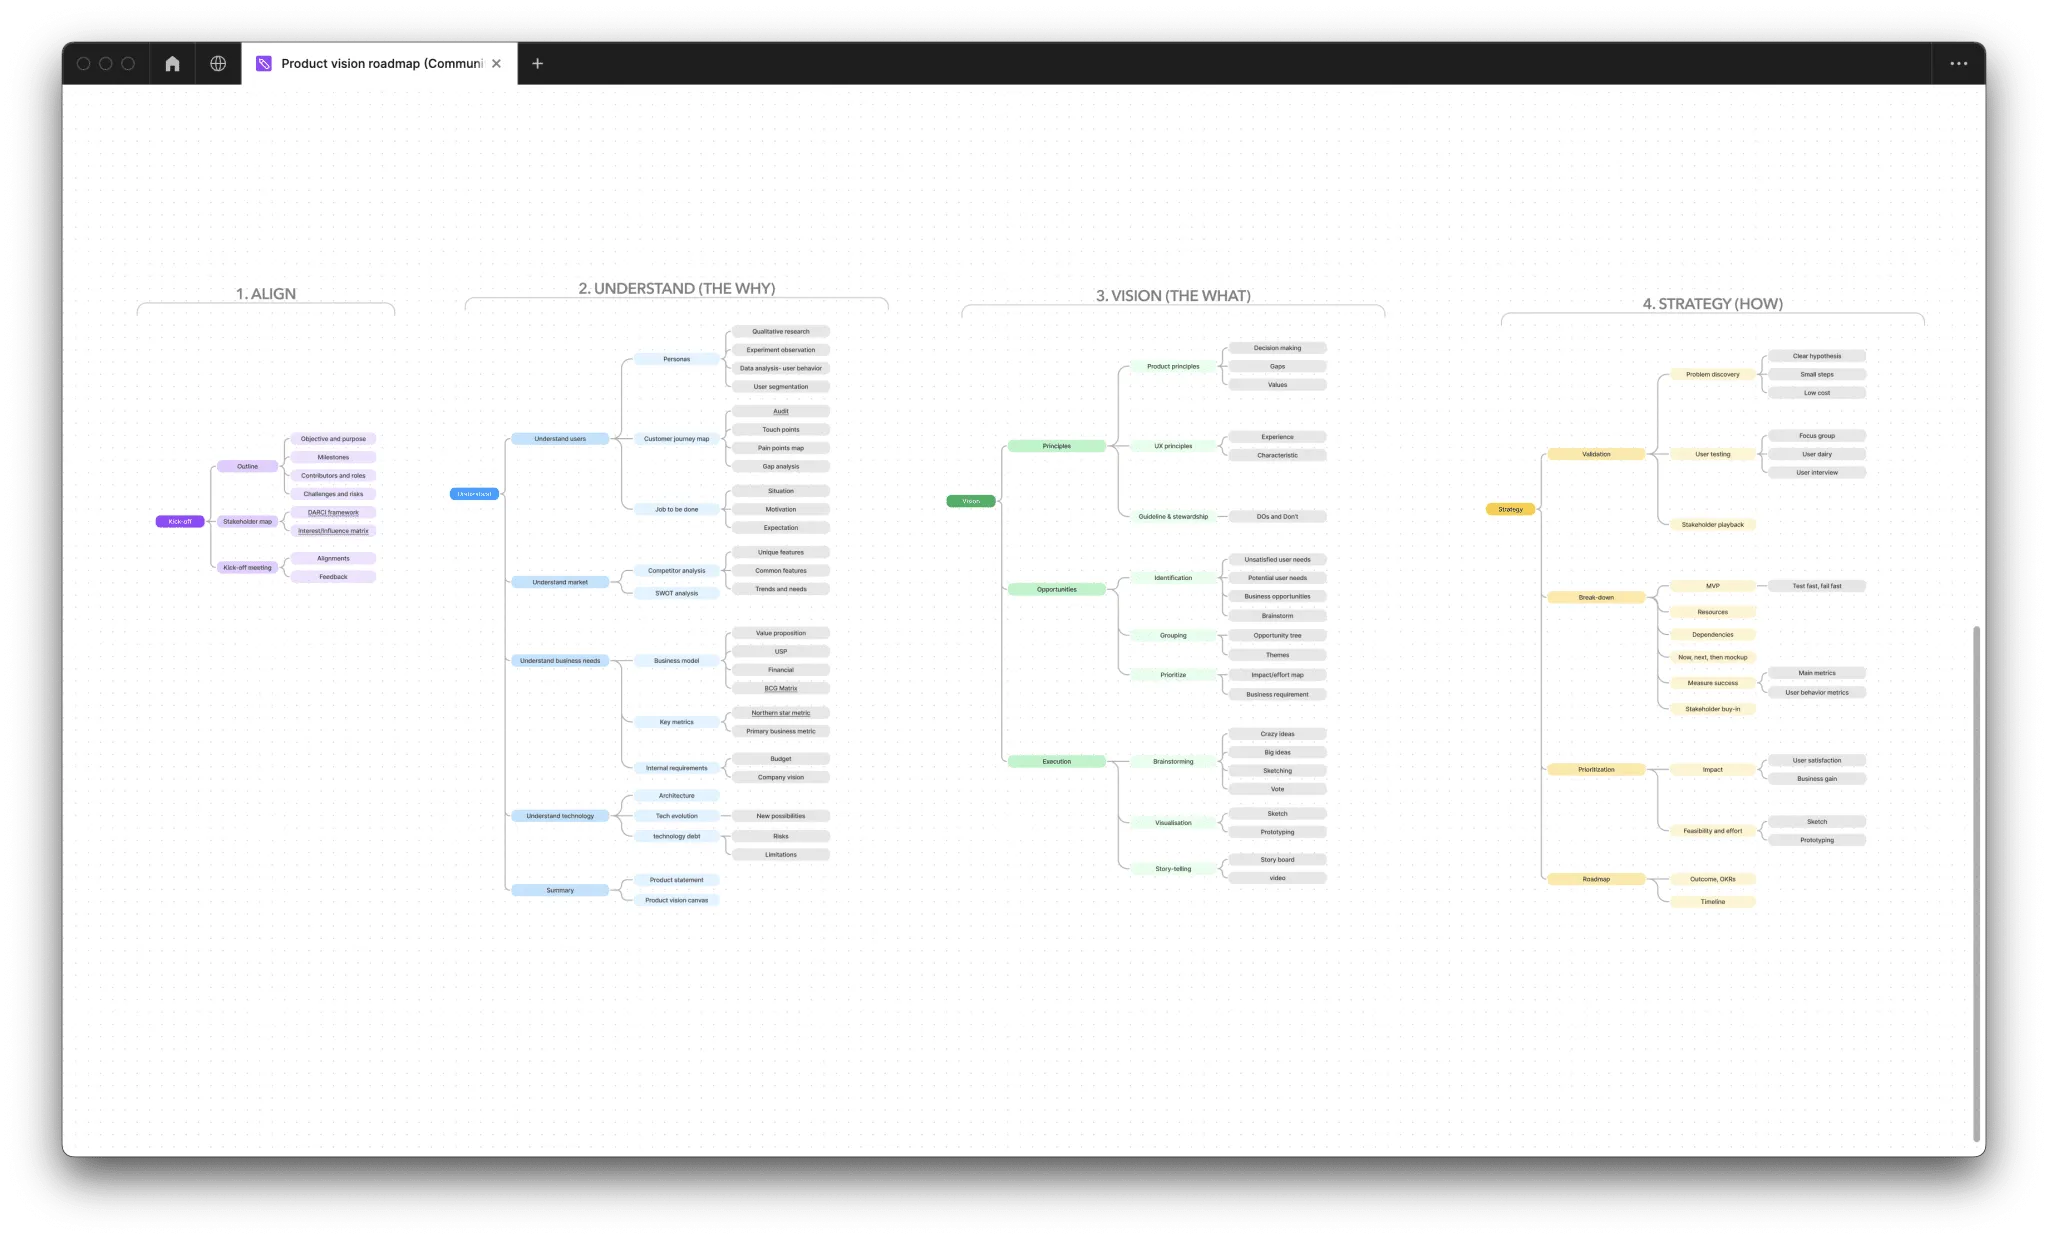Select the blue Understand root node

click(474, 494)
